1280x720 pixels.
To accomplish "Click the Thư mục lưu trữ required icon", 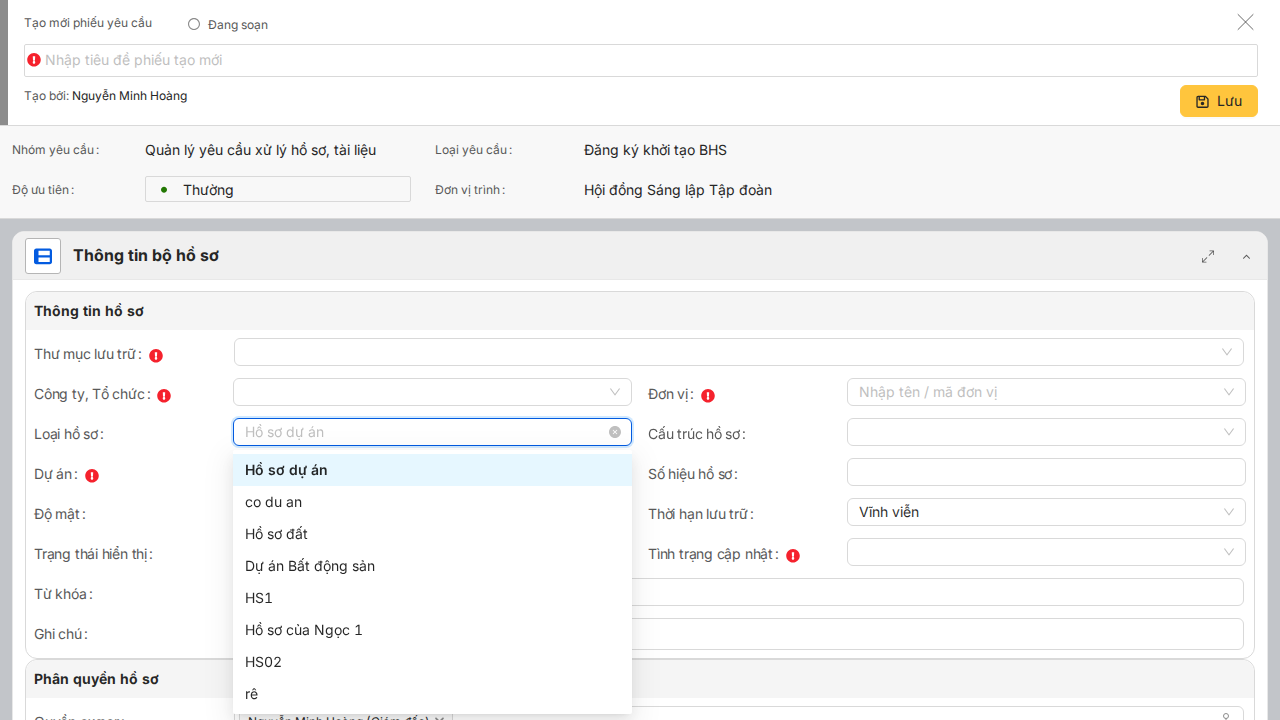I will pyautogui.click(x=156, y=355).
